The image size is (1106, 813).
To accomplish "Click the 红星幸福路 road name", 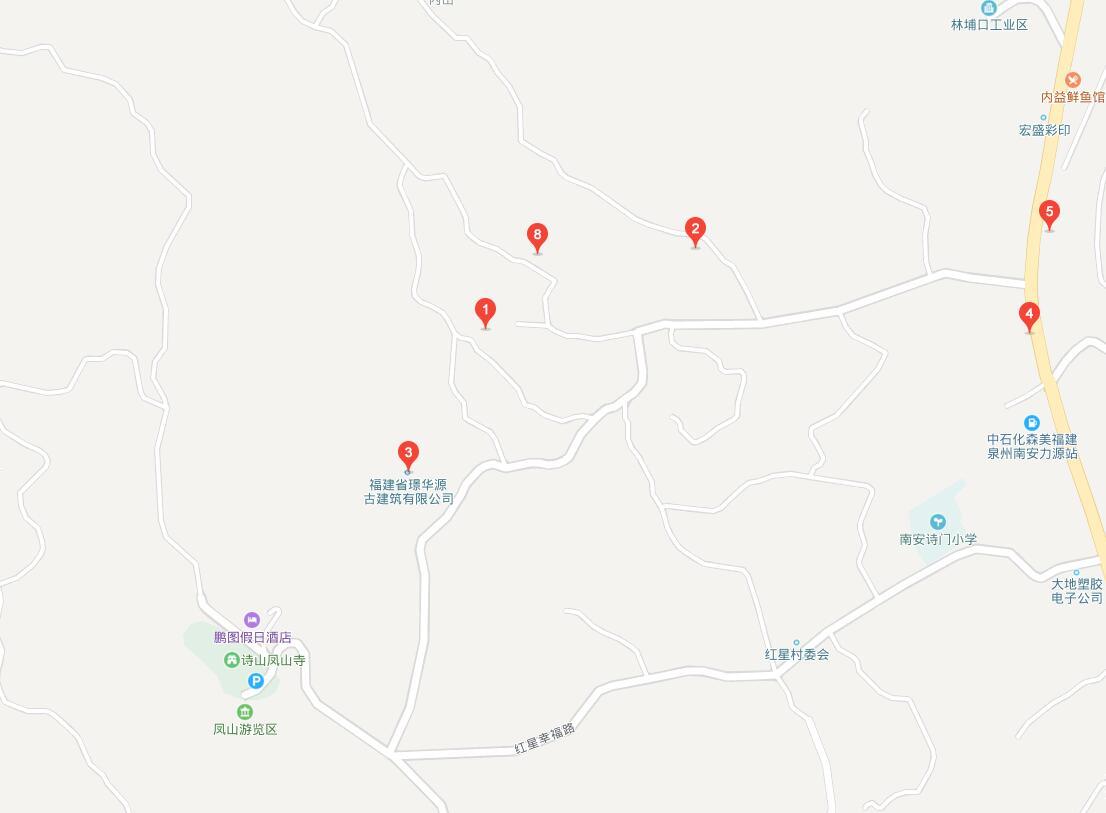I will [545, 738].
